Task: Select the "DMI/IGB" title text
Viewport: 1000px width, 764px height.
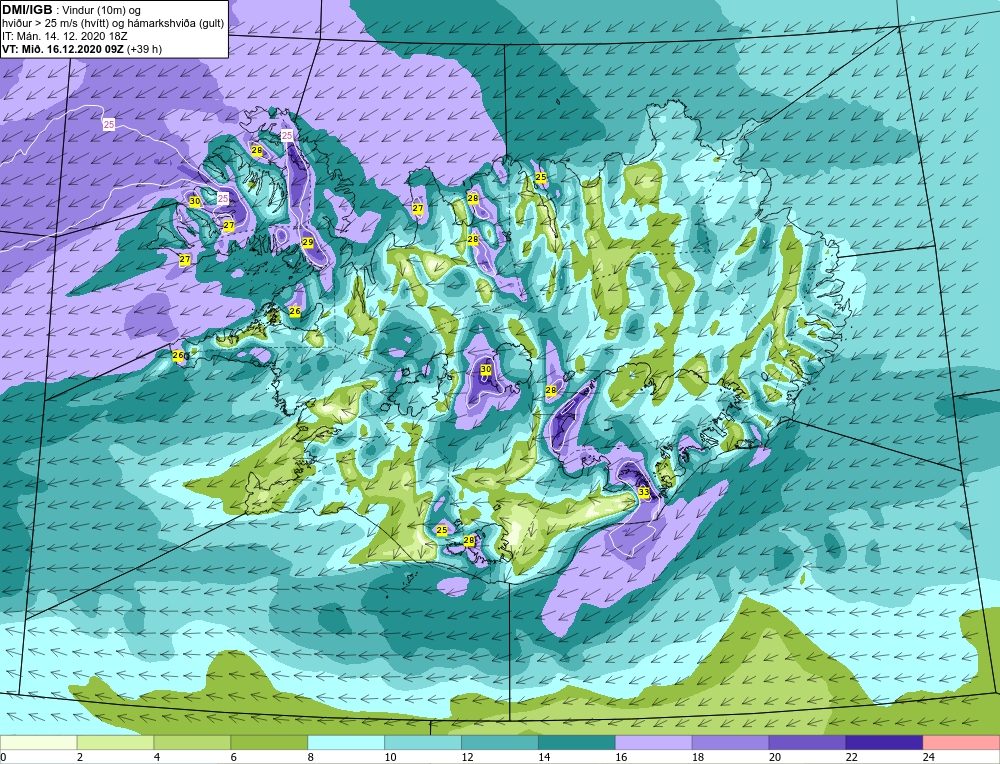Action: (x=27, y=9)
